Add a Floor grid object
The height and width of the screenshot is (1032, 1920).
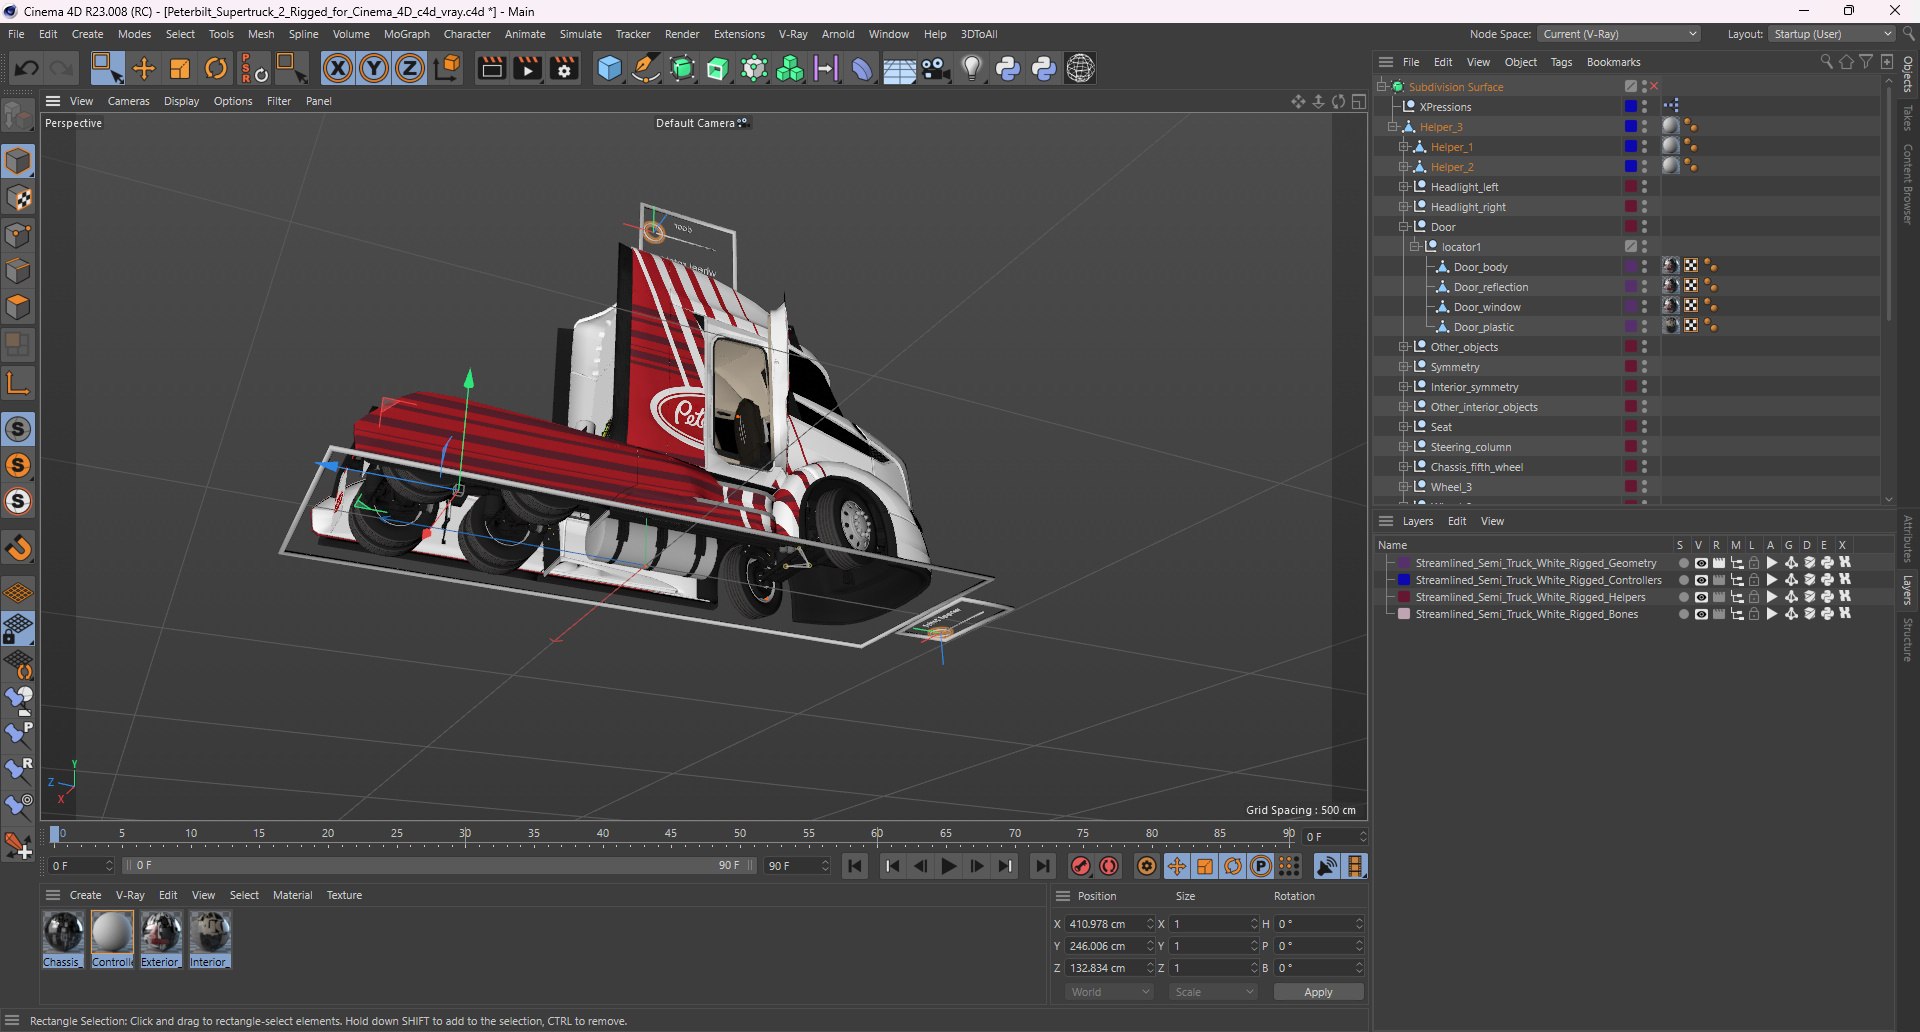899,68
